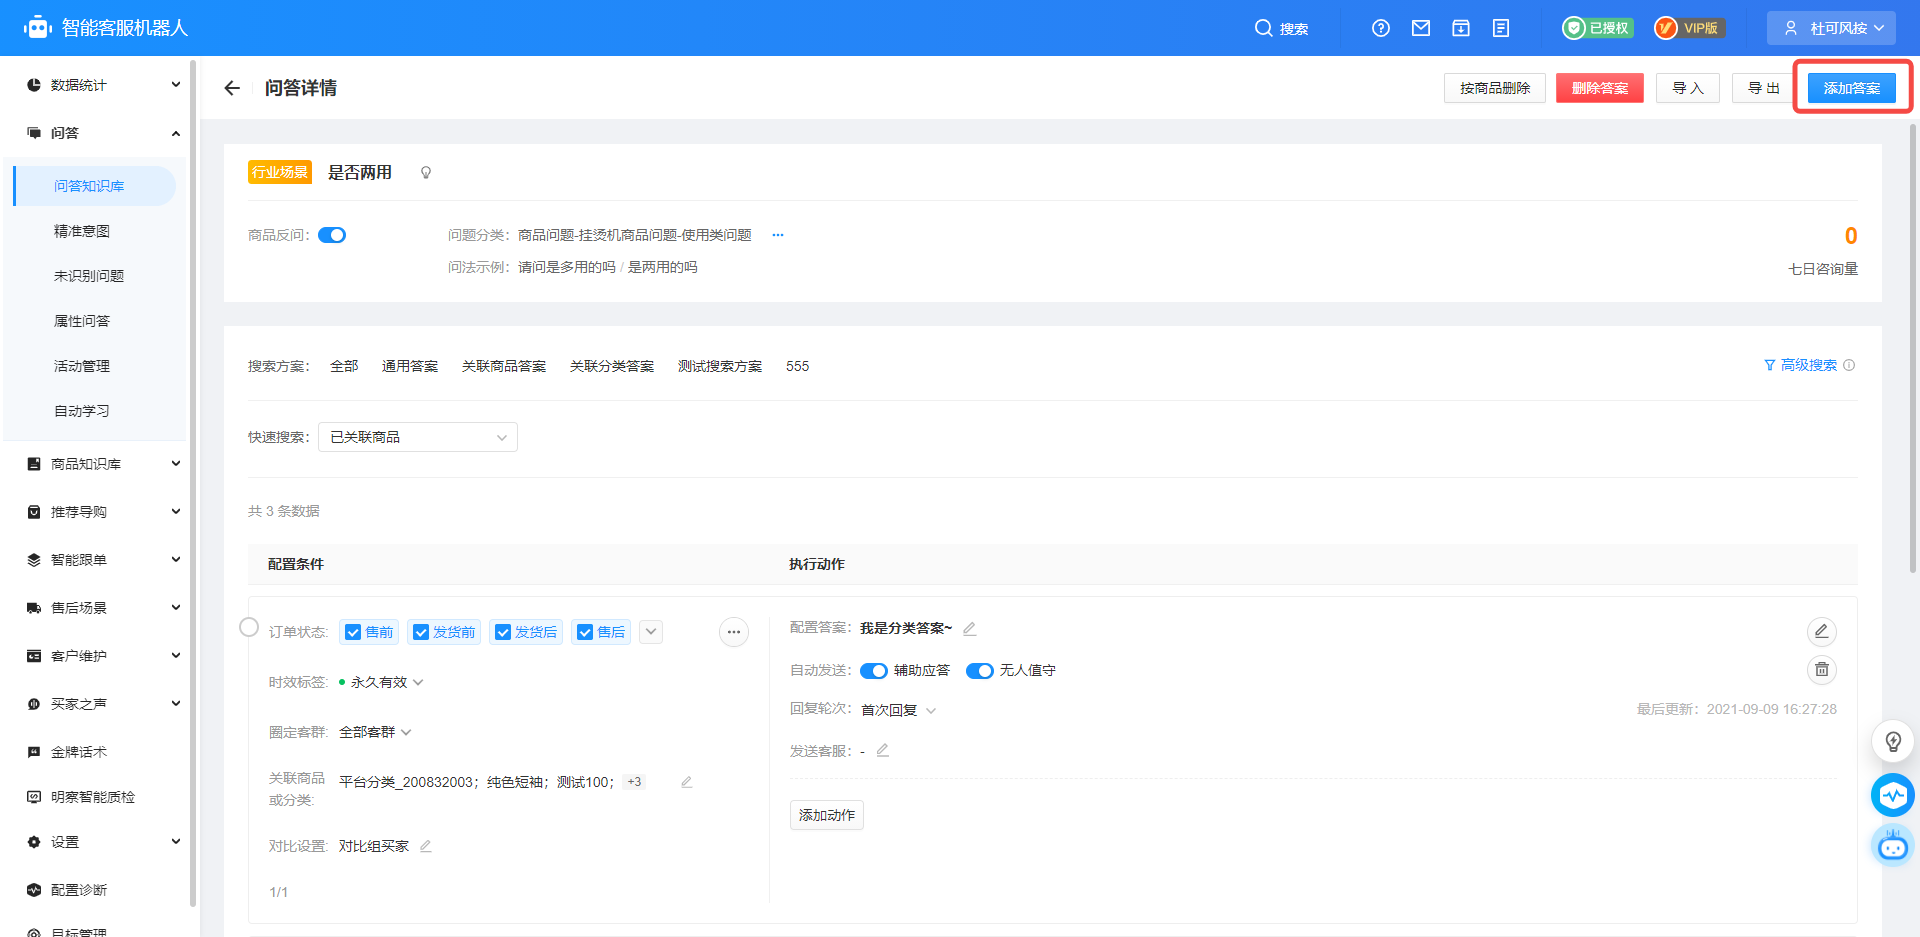The width and height of the screenshot is (1920, 937).
Task: Open the mail envelope icon
Action: (x=1421, y=28)
